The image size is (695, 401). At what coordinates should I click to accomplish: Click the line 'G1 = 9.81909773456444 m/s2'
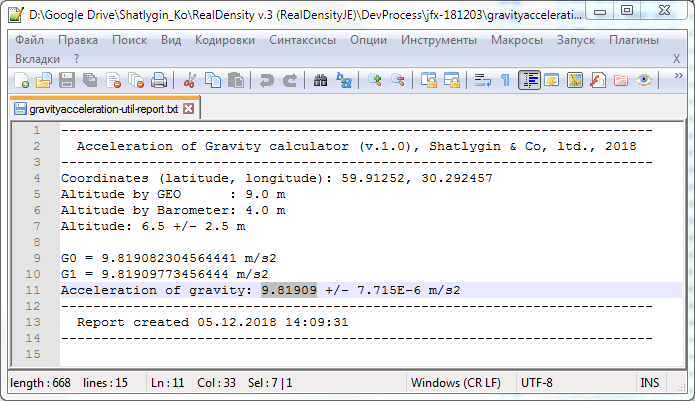[x=164, y=274]
